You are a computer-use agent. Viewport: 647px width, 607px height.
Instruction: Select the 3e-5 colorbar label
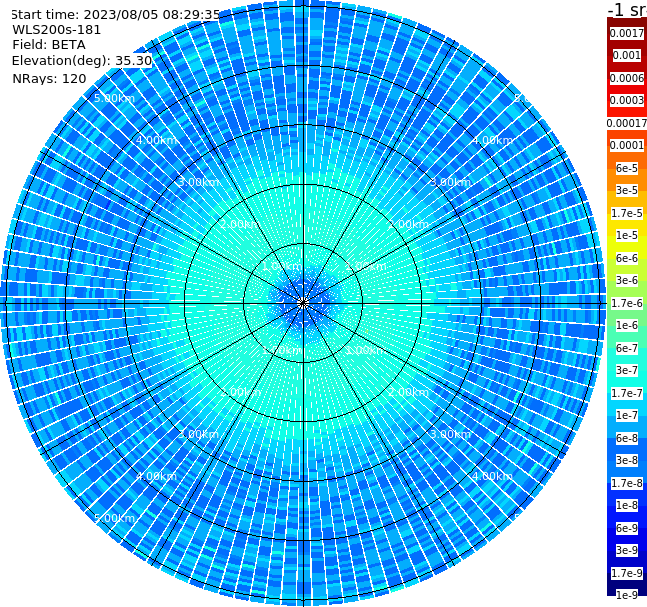(627, 190)
